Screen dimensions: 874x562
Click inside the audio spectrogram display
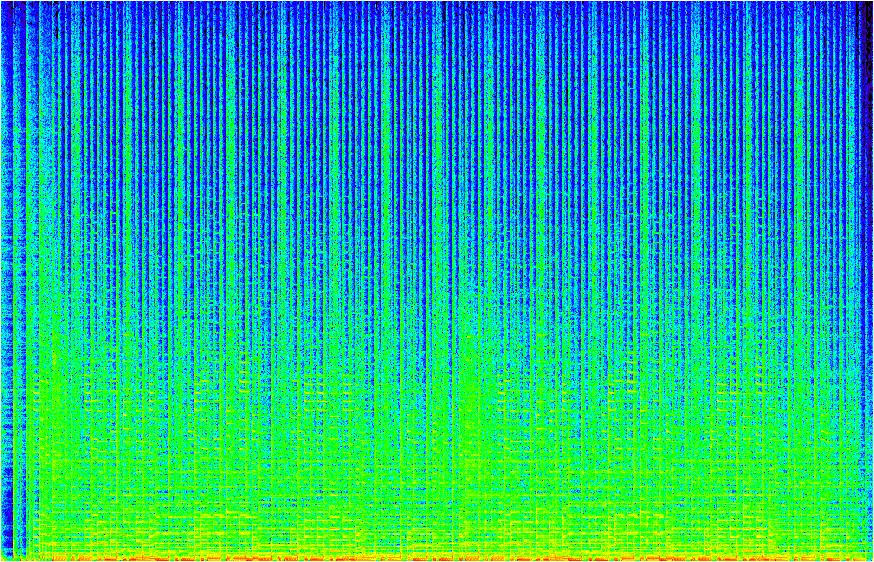click(437, 281)
